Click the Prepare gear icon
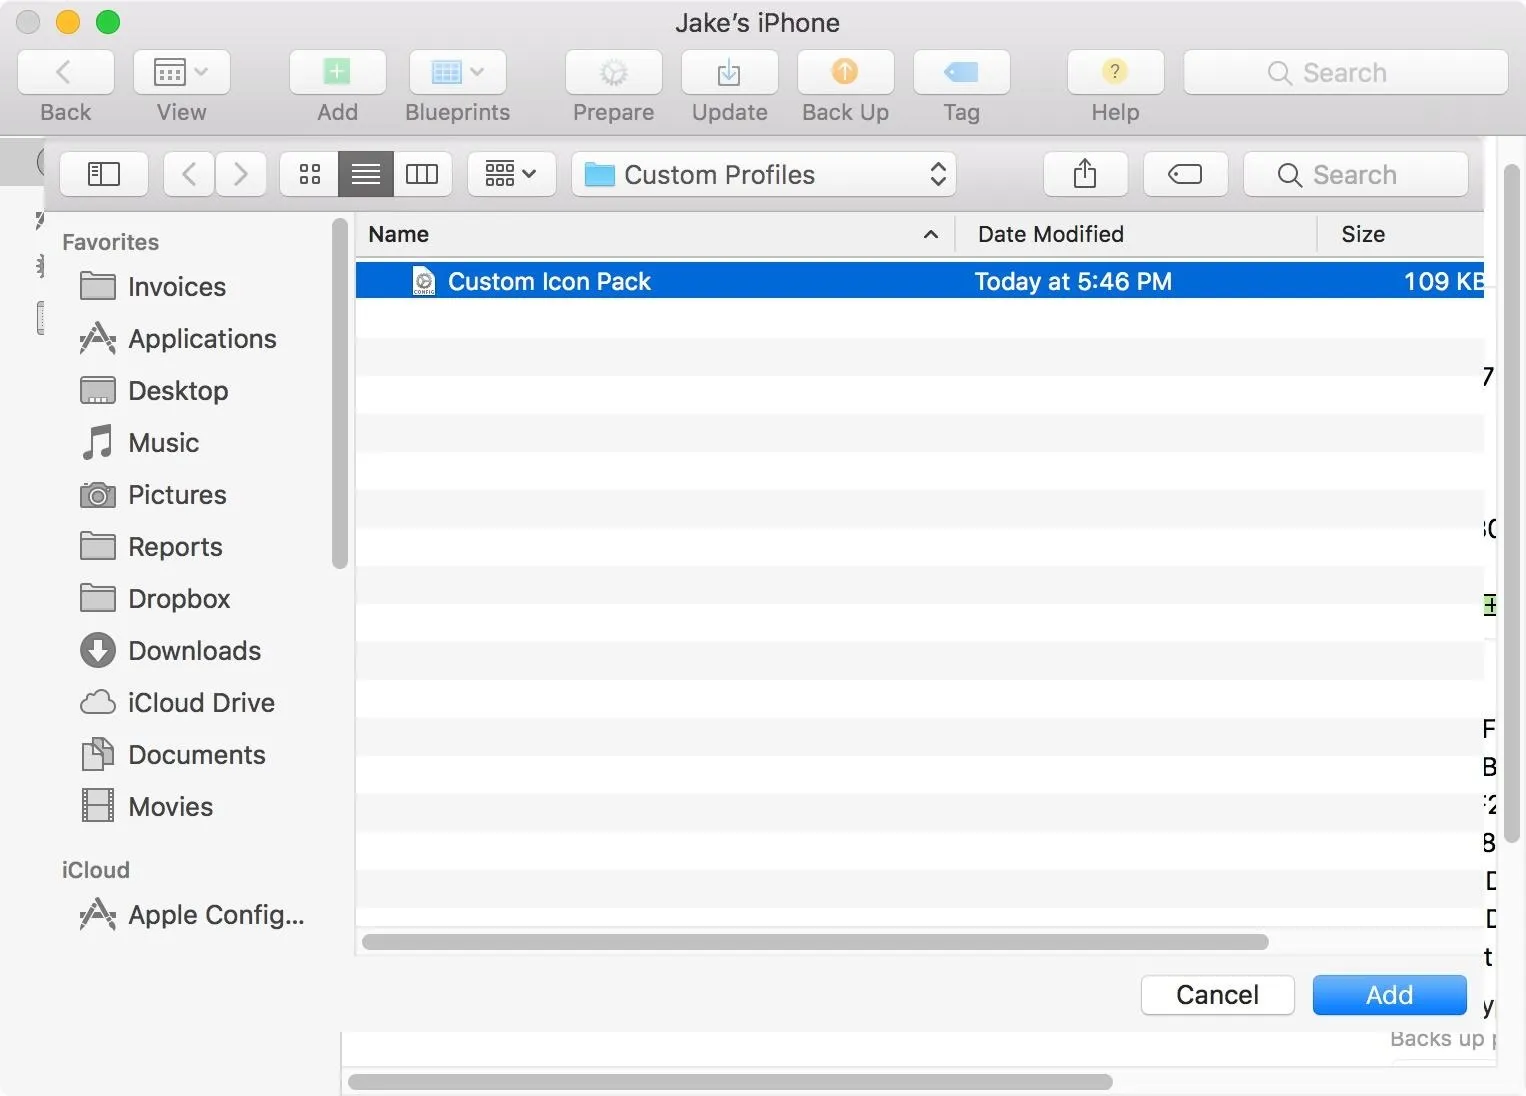The width and height of the screenshot is (1526, 1096). 613,72
